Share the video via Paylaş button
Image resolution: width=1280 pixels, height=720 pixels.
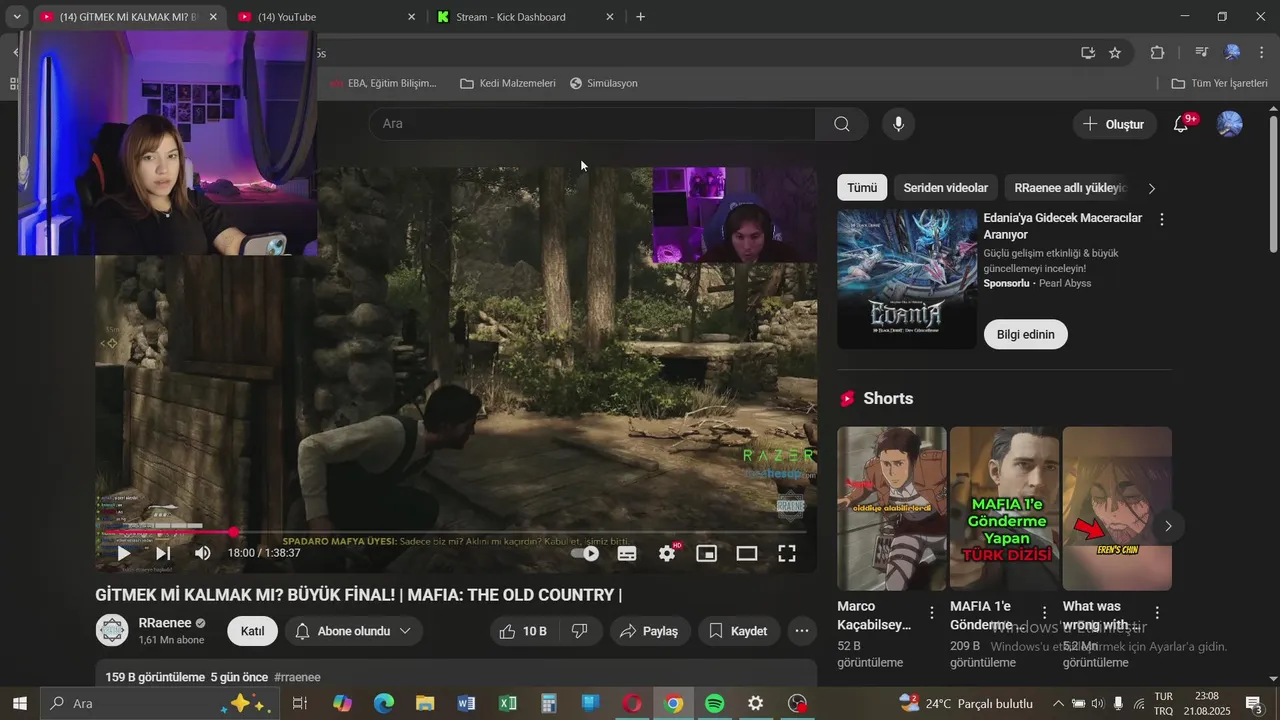tap(649, 631)
